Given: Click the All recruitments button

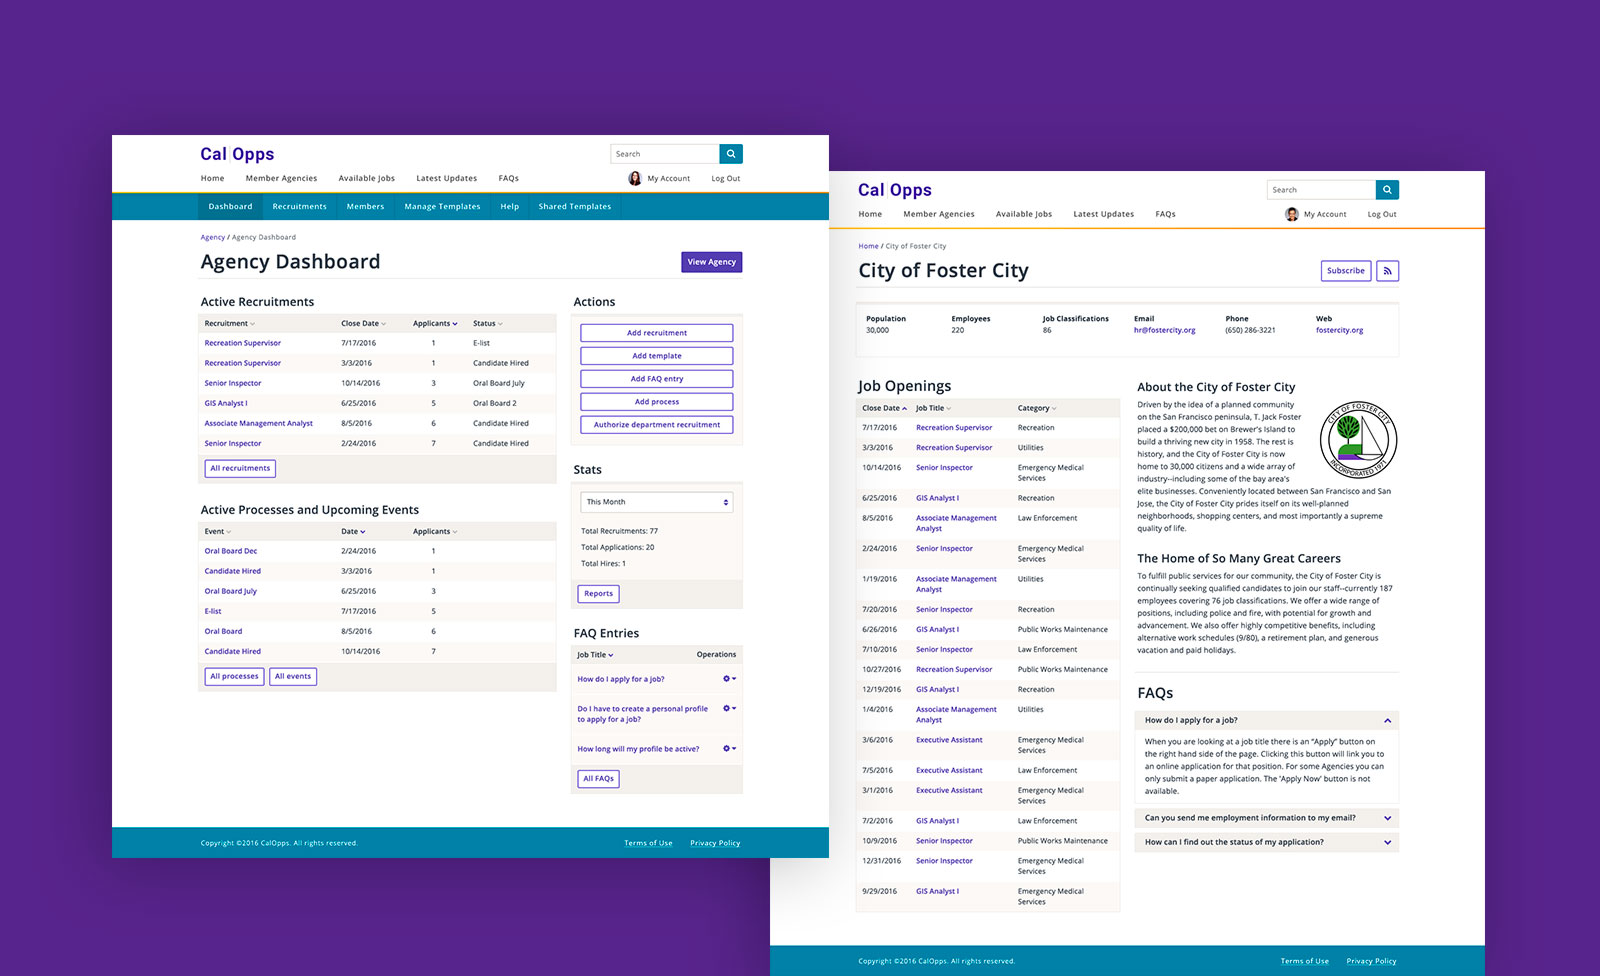Looking at the screenshot, I should pyautogui.click(x=240, y=468).
